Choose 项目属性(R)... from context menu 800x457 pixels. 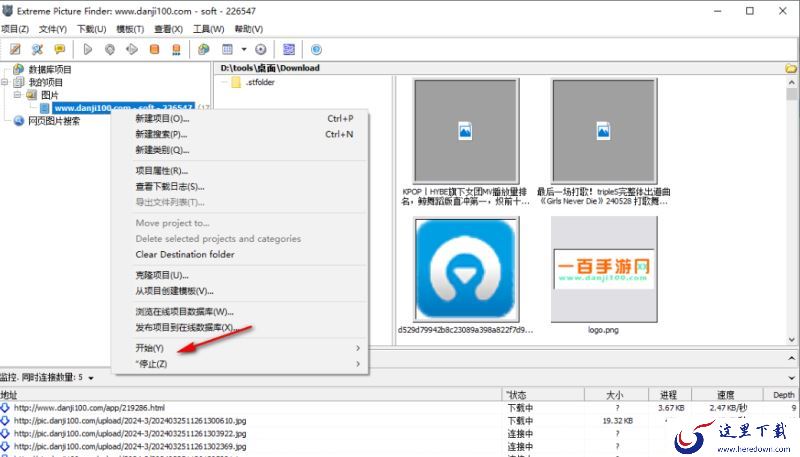(240, 171)
